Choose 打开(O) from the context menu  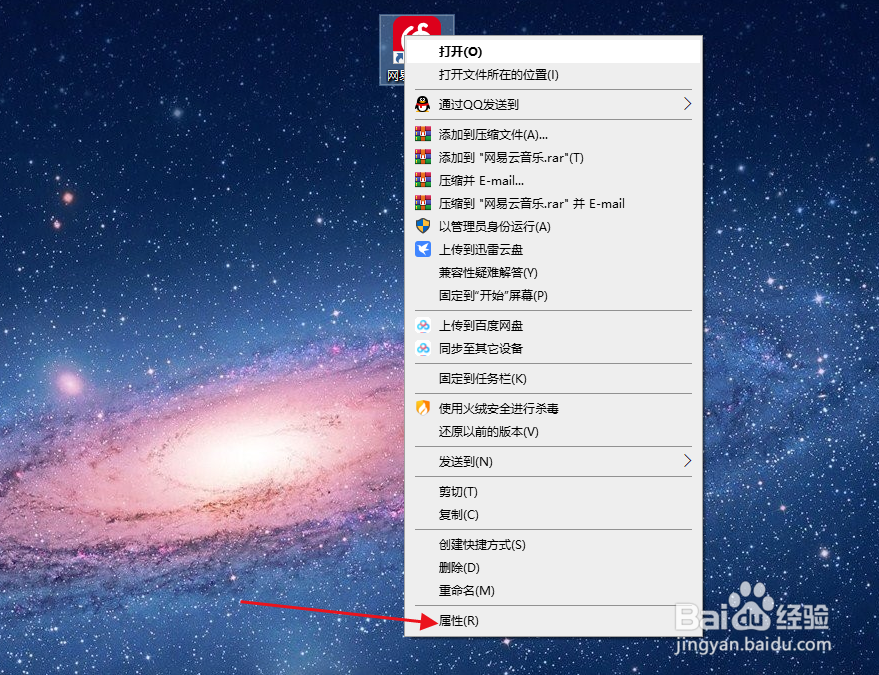553,52
